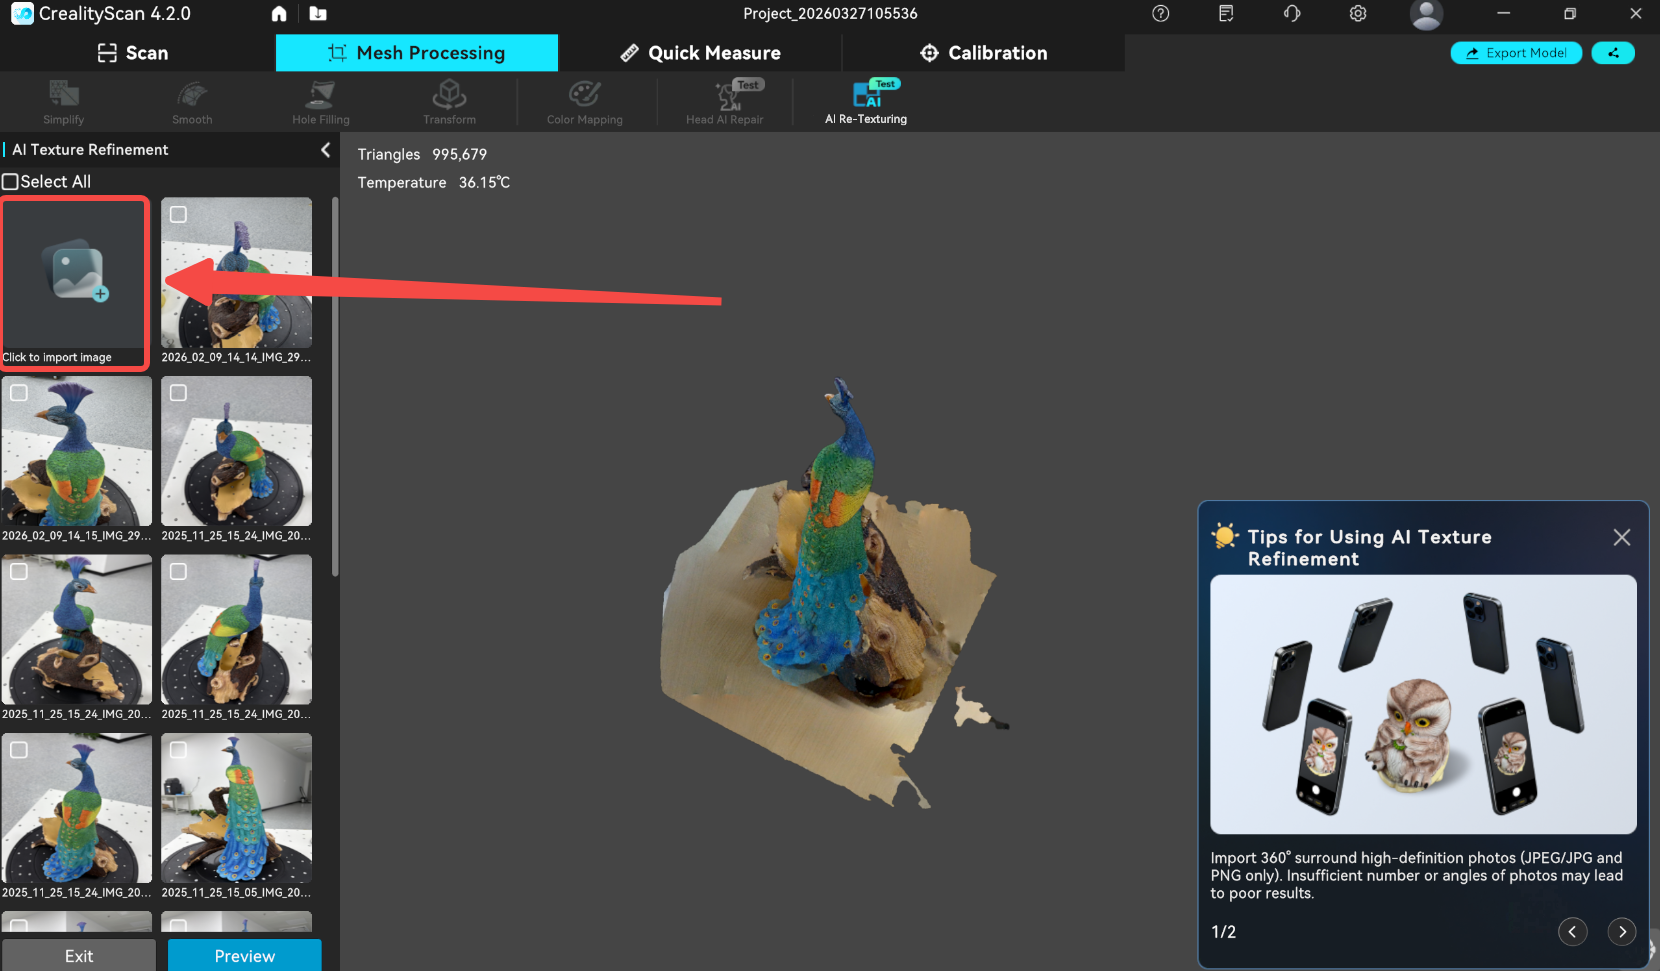Tick checkbox on 2026_02_09_14_15 photo thumbnail
The height and width of the screenshot is (971, 1660).
(x=19, y=393)
